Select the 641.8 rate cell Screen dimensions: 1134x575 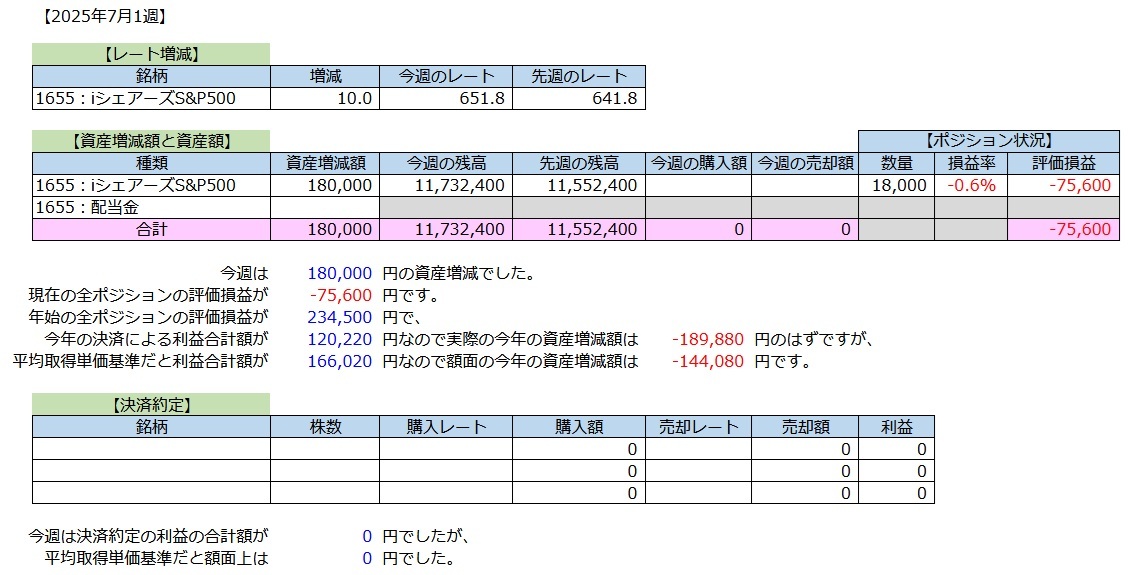pyautogui.click(x=579, y=98)
